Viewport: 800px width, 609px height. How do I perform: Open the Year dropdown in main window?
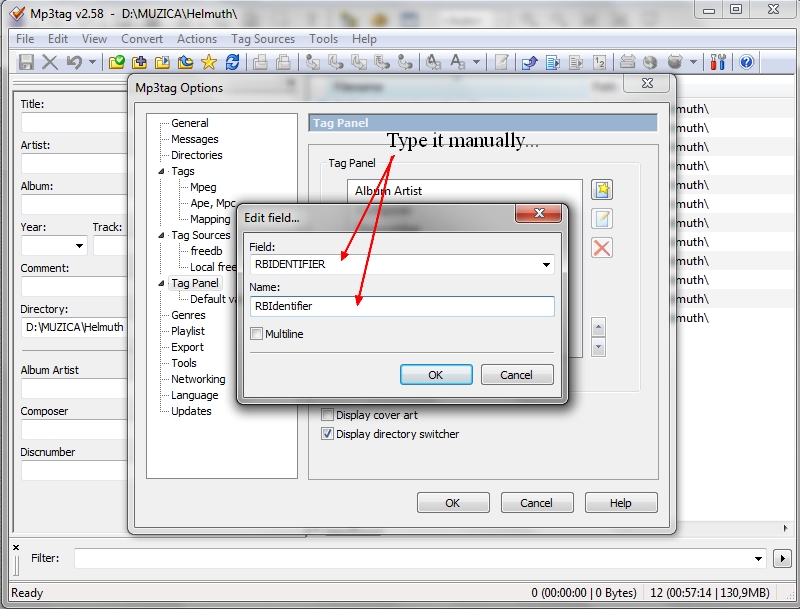pyautogui.click(x=79, y=246)
